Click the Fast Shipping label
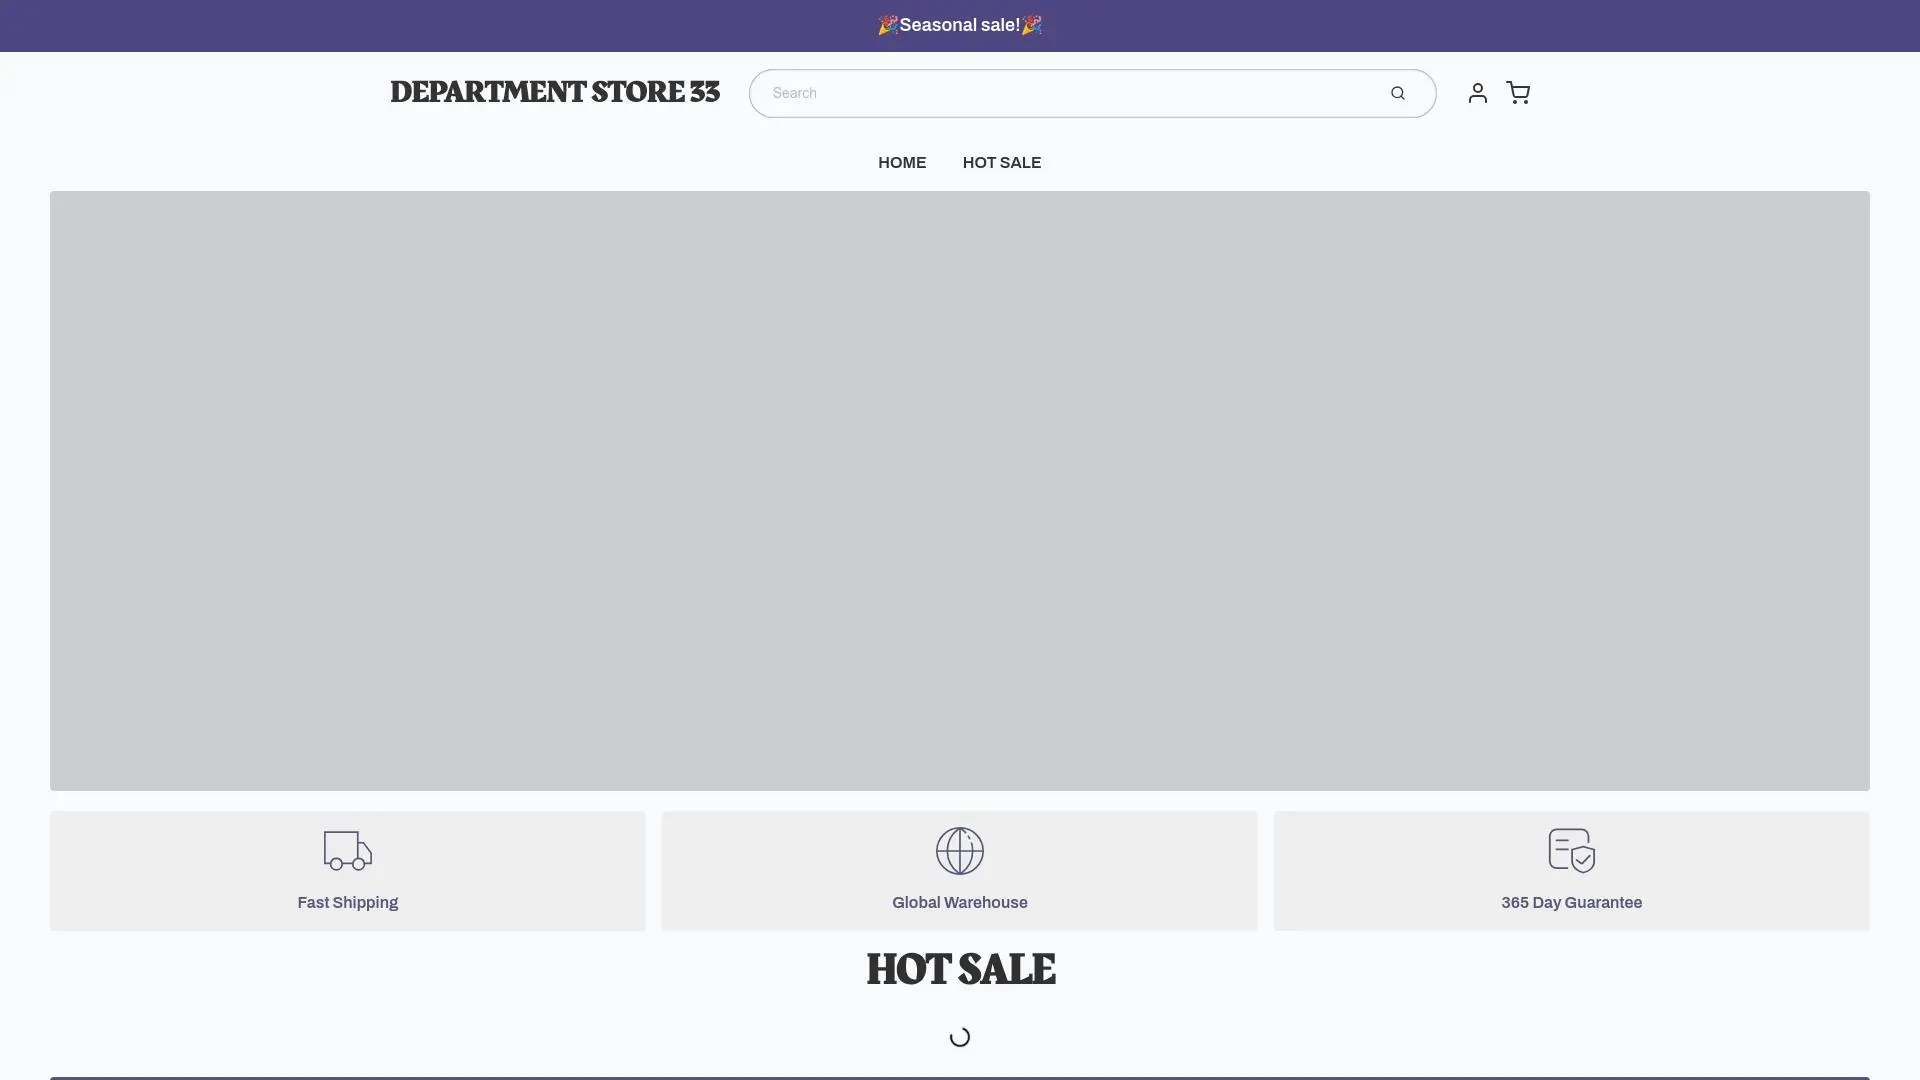Screen dimensions: 1920x1080 pyautogui.click(x=347, y=902)
